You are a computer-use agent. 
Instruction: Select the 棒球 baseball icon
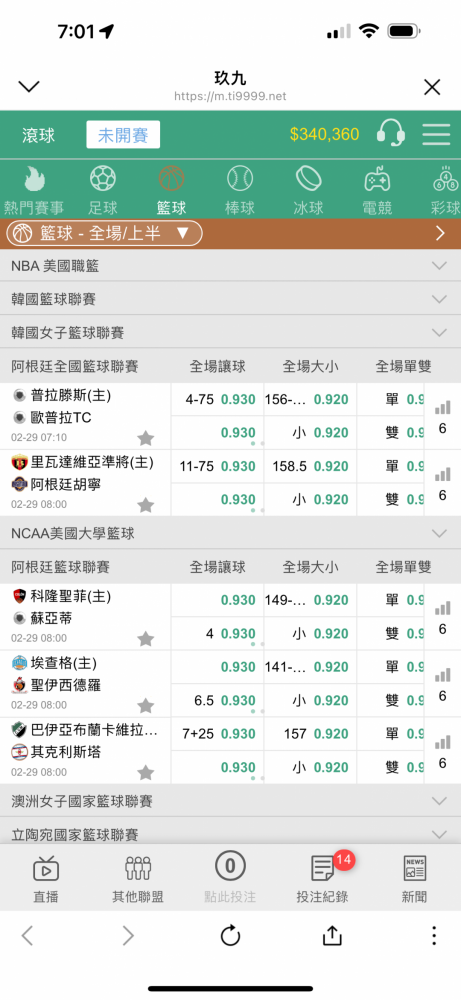click(x=240, y=179)
